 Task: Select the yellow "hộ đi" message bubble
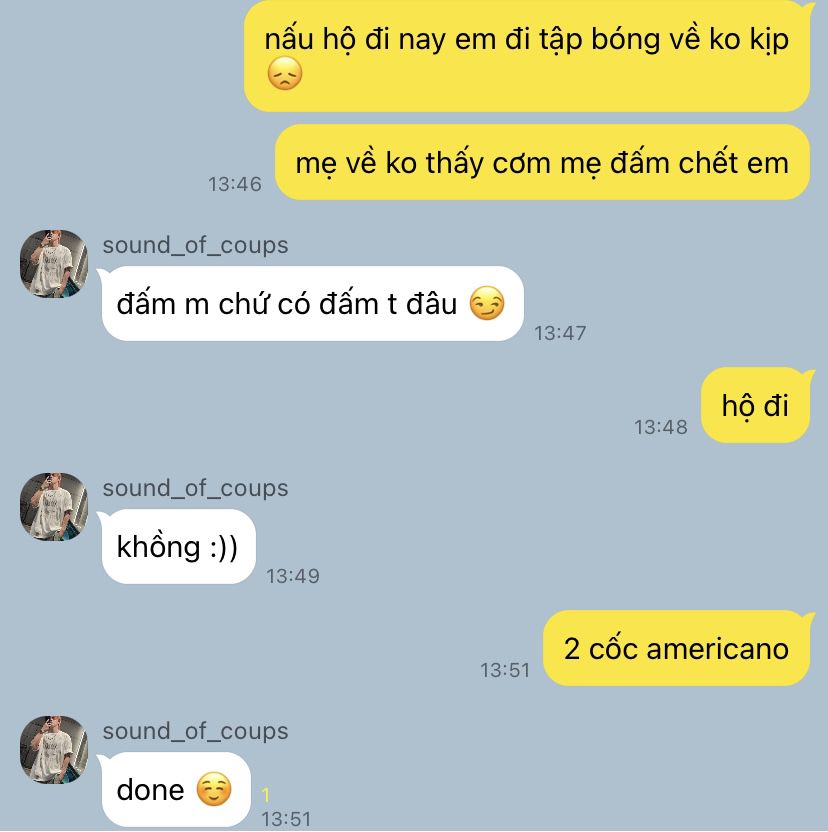756,405
